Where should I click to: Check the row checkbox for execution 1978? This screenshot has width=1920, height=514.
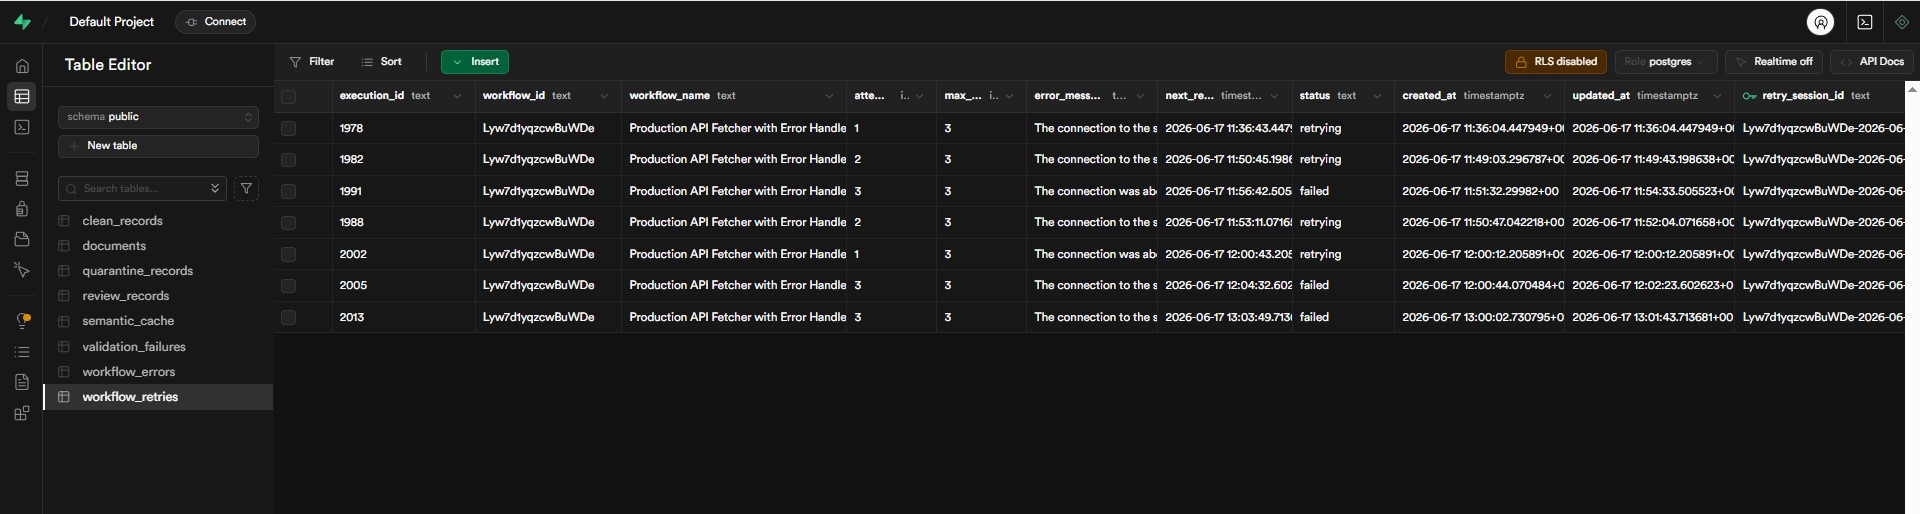coord(288,128)
